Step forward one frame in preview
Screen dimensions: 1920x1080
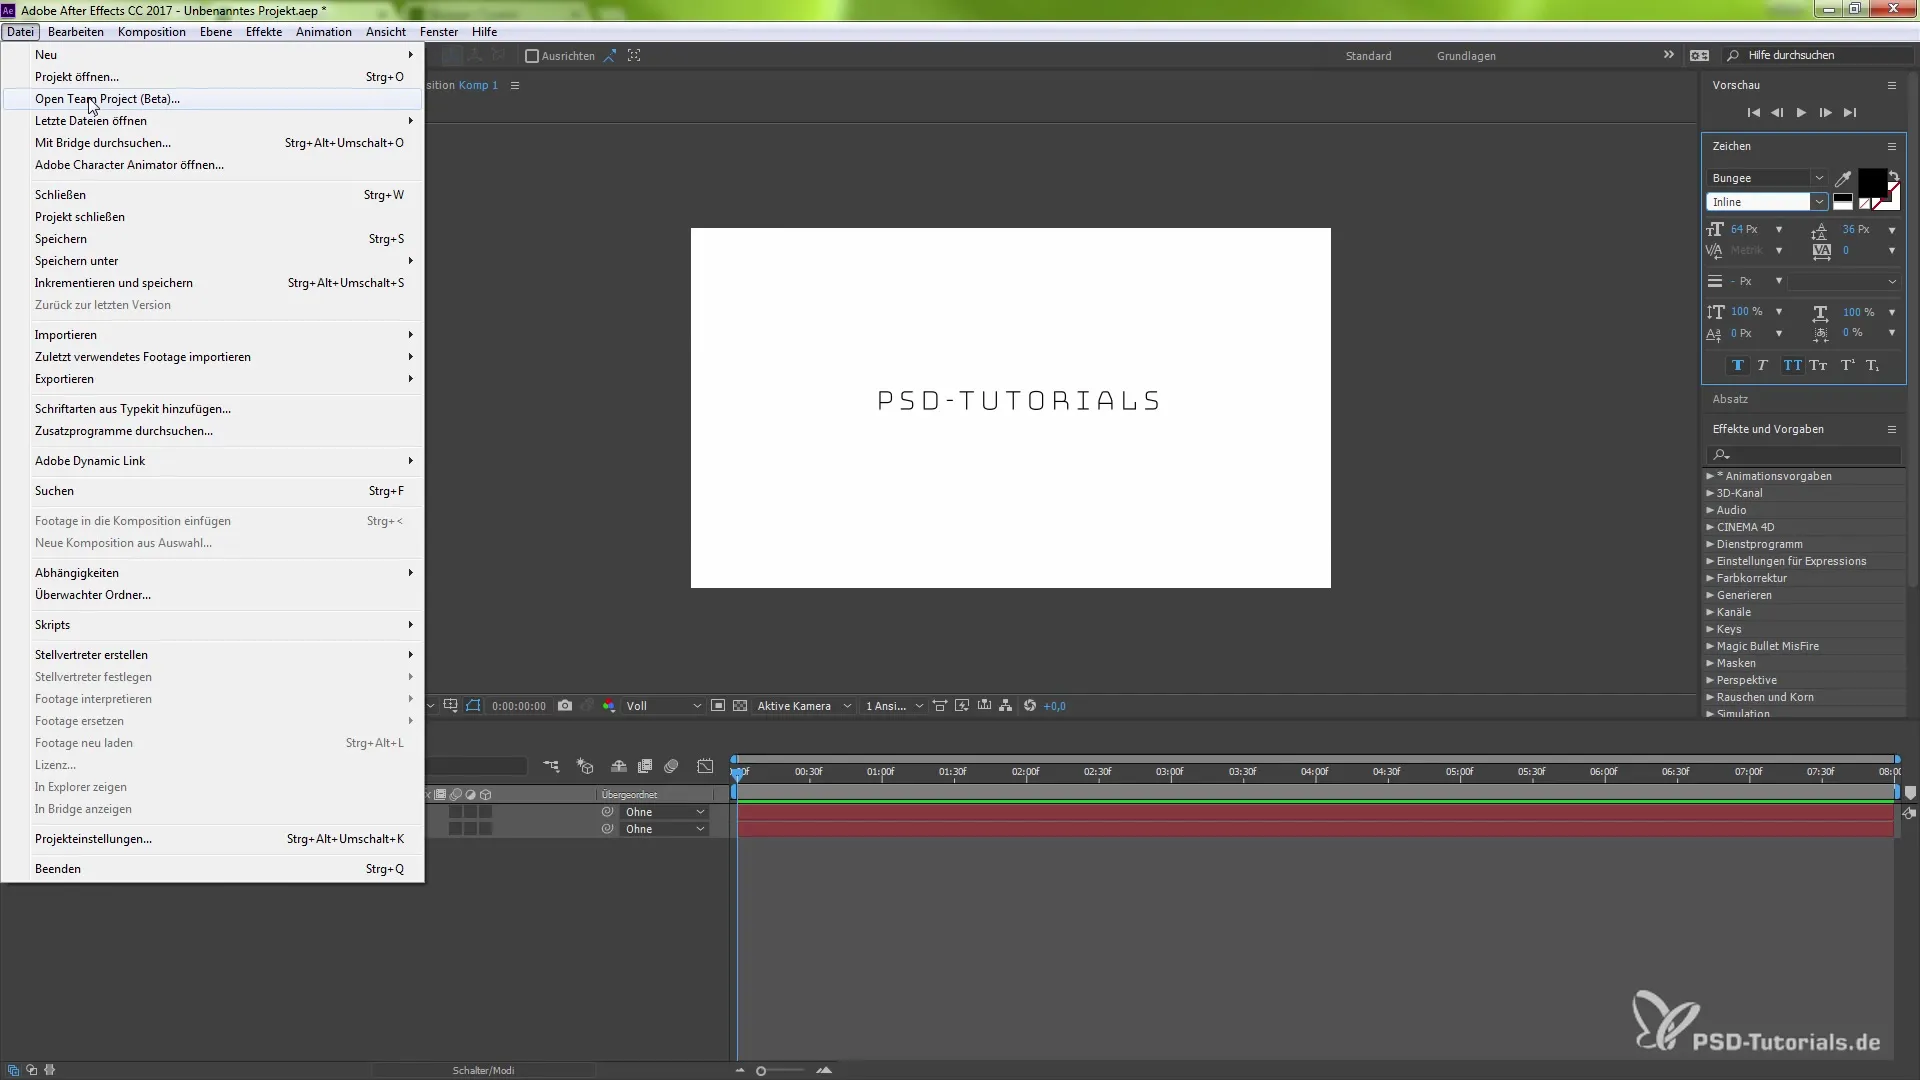click(x=1825, y=113)
